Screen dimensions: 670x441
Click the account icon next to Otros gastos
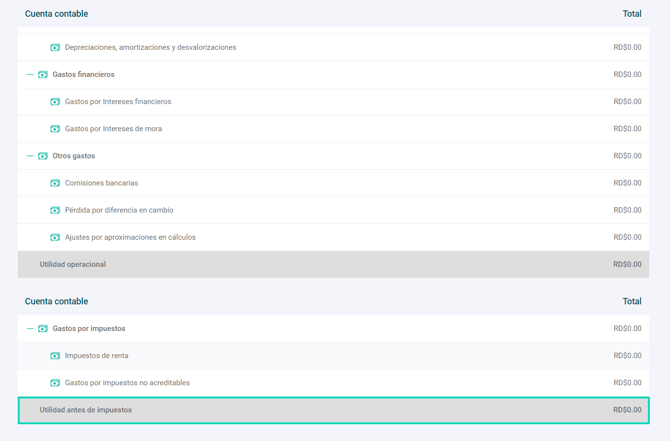tap(43, 156)
